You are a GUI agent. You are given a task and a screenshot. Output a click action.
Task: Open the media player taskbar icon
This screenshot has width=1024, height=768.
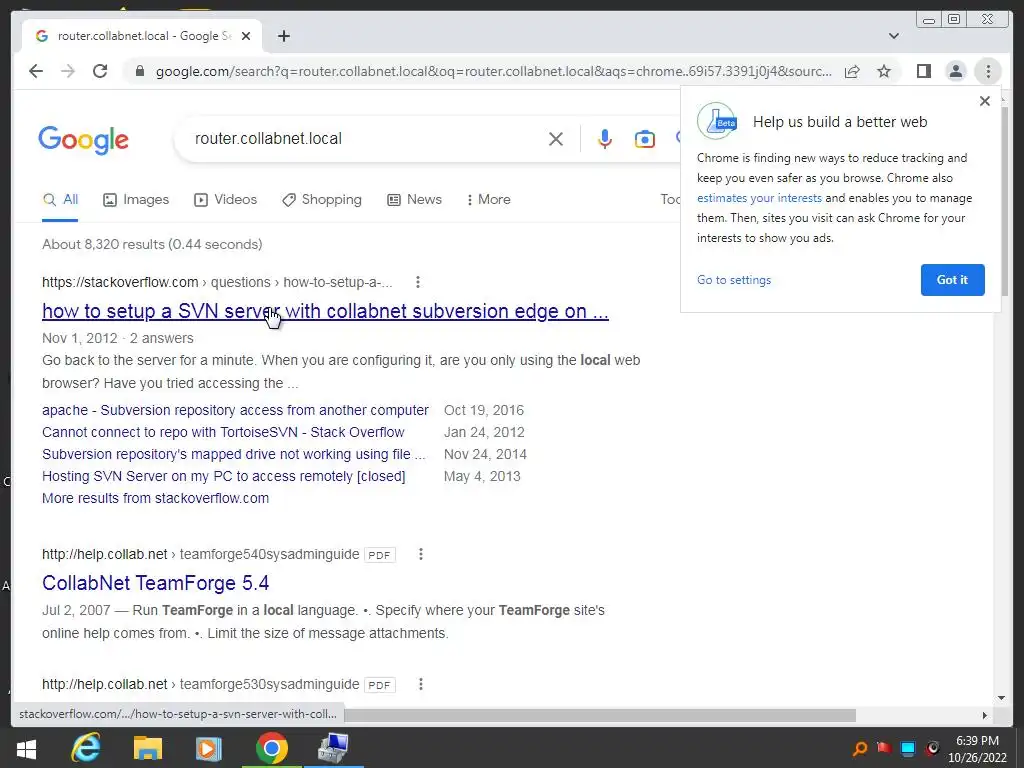pos(209,748)
